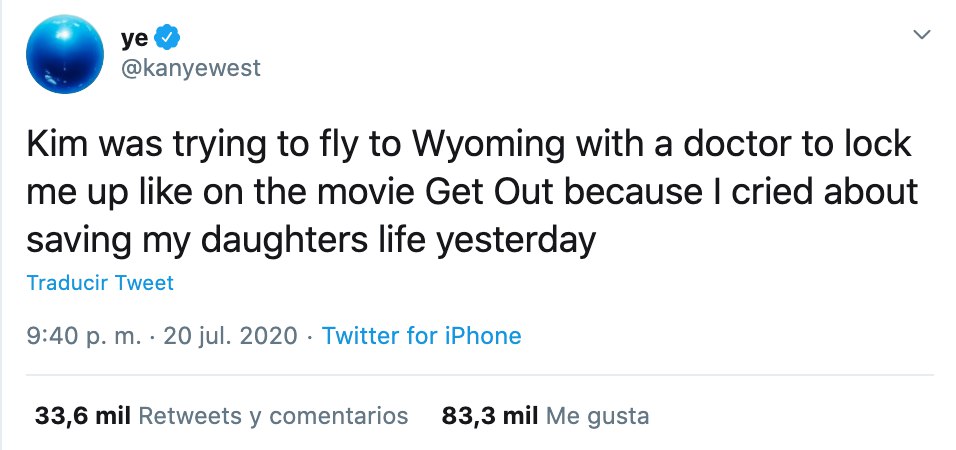
Task: Click the "33,6 mil" retweet count number
Action: (x=84, y=416)
